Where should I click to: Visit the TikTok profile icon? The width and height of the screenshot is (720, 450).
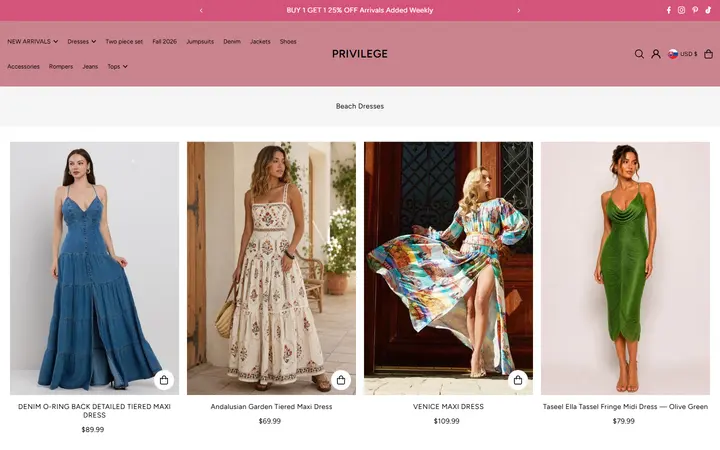pos(708,10)
